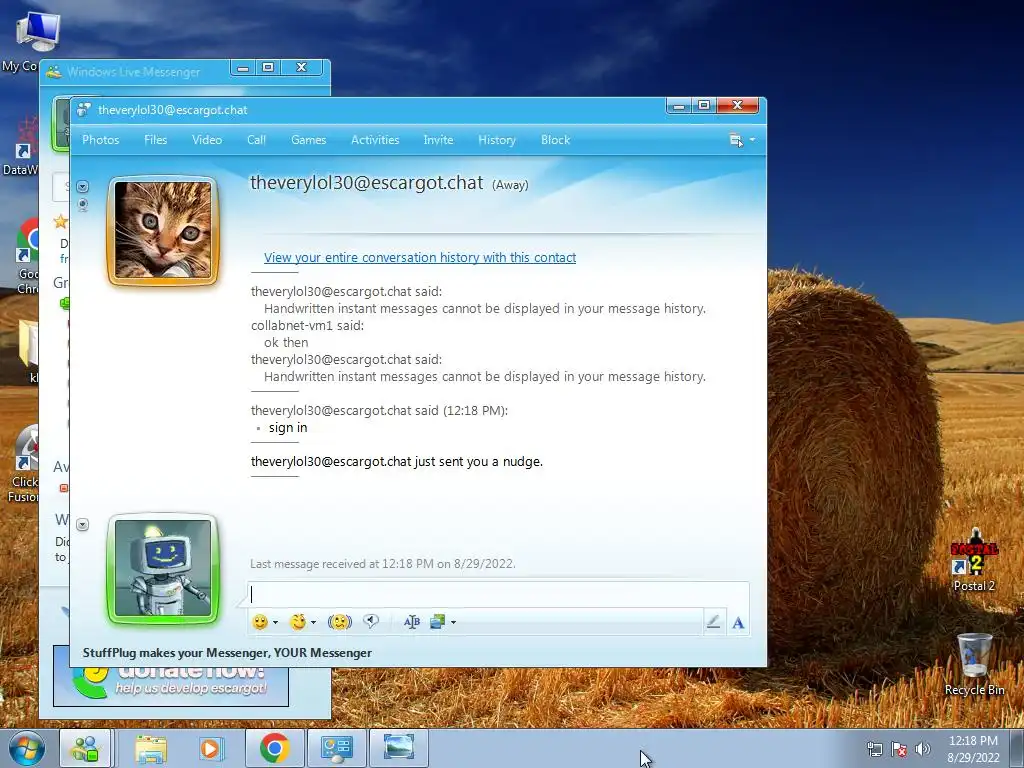Open the Recycle Bin desktop icon
The width and height of the screenshot is (1024, 768).
(974, 664)
